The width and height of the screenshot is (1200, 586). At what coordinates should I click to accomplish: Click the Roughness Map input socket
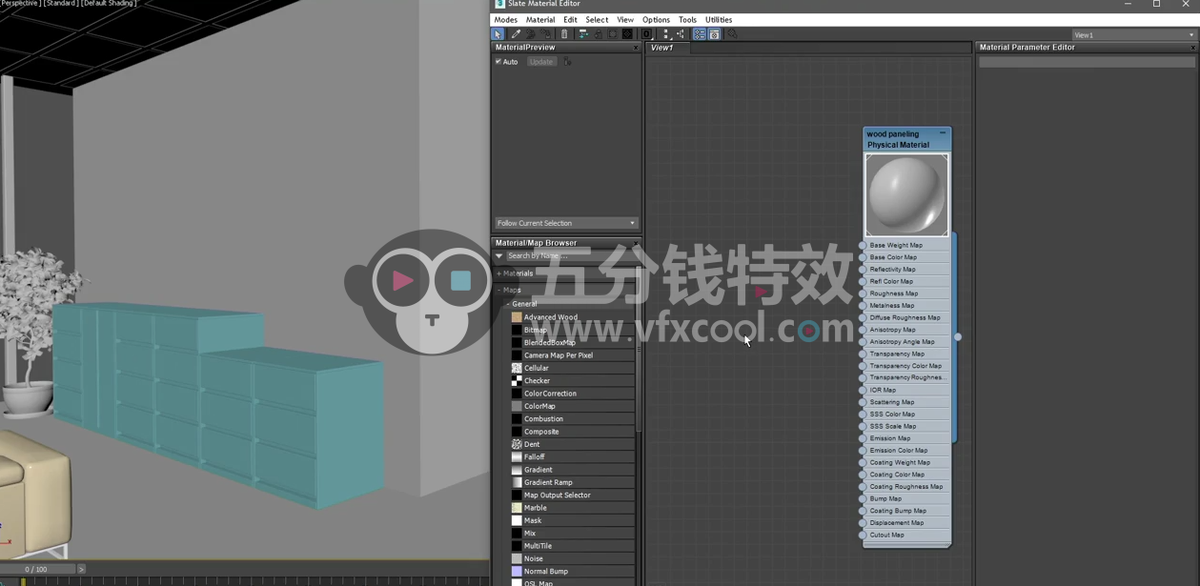[863, 293]
